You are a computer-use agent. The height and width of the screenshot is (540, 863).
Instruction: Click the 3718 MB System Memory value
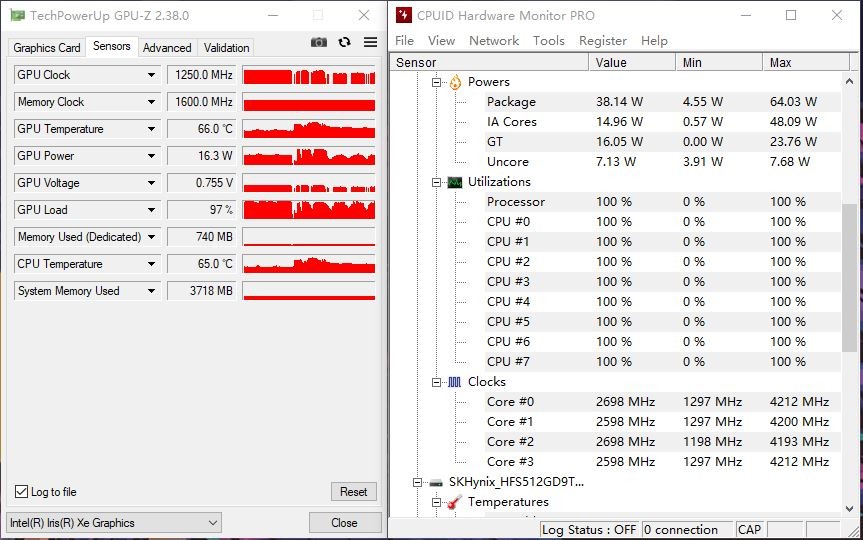pos(202,291)
